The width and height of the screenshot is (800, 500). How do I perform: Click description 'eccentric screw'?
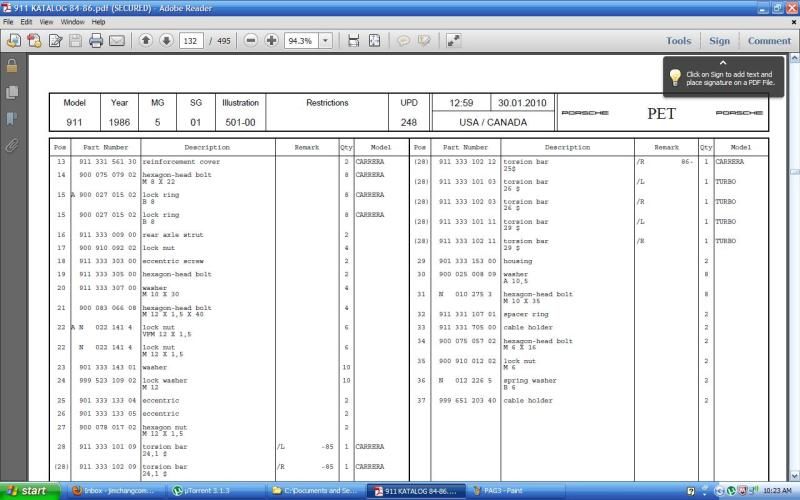(x=173, y=261)
